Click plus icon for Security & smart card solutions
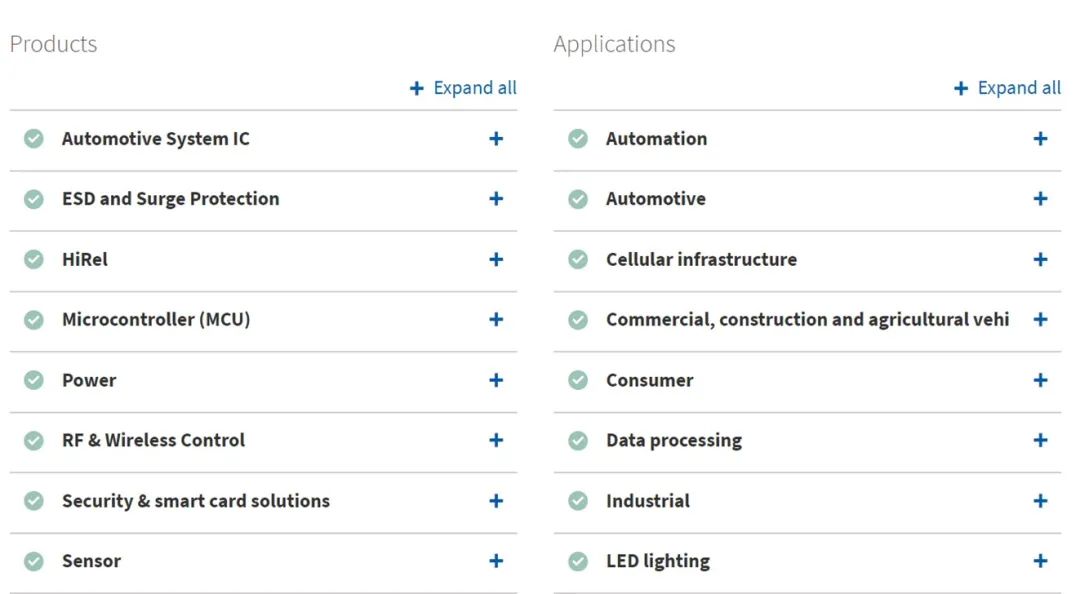1080x594 pixels. (x=496, y=501)
